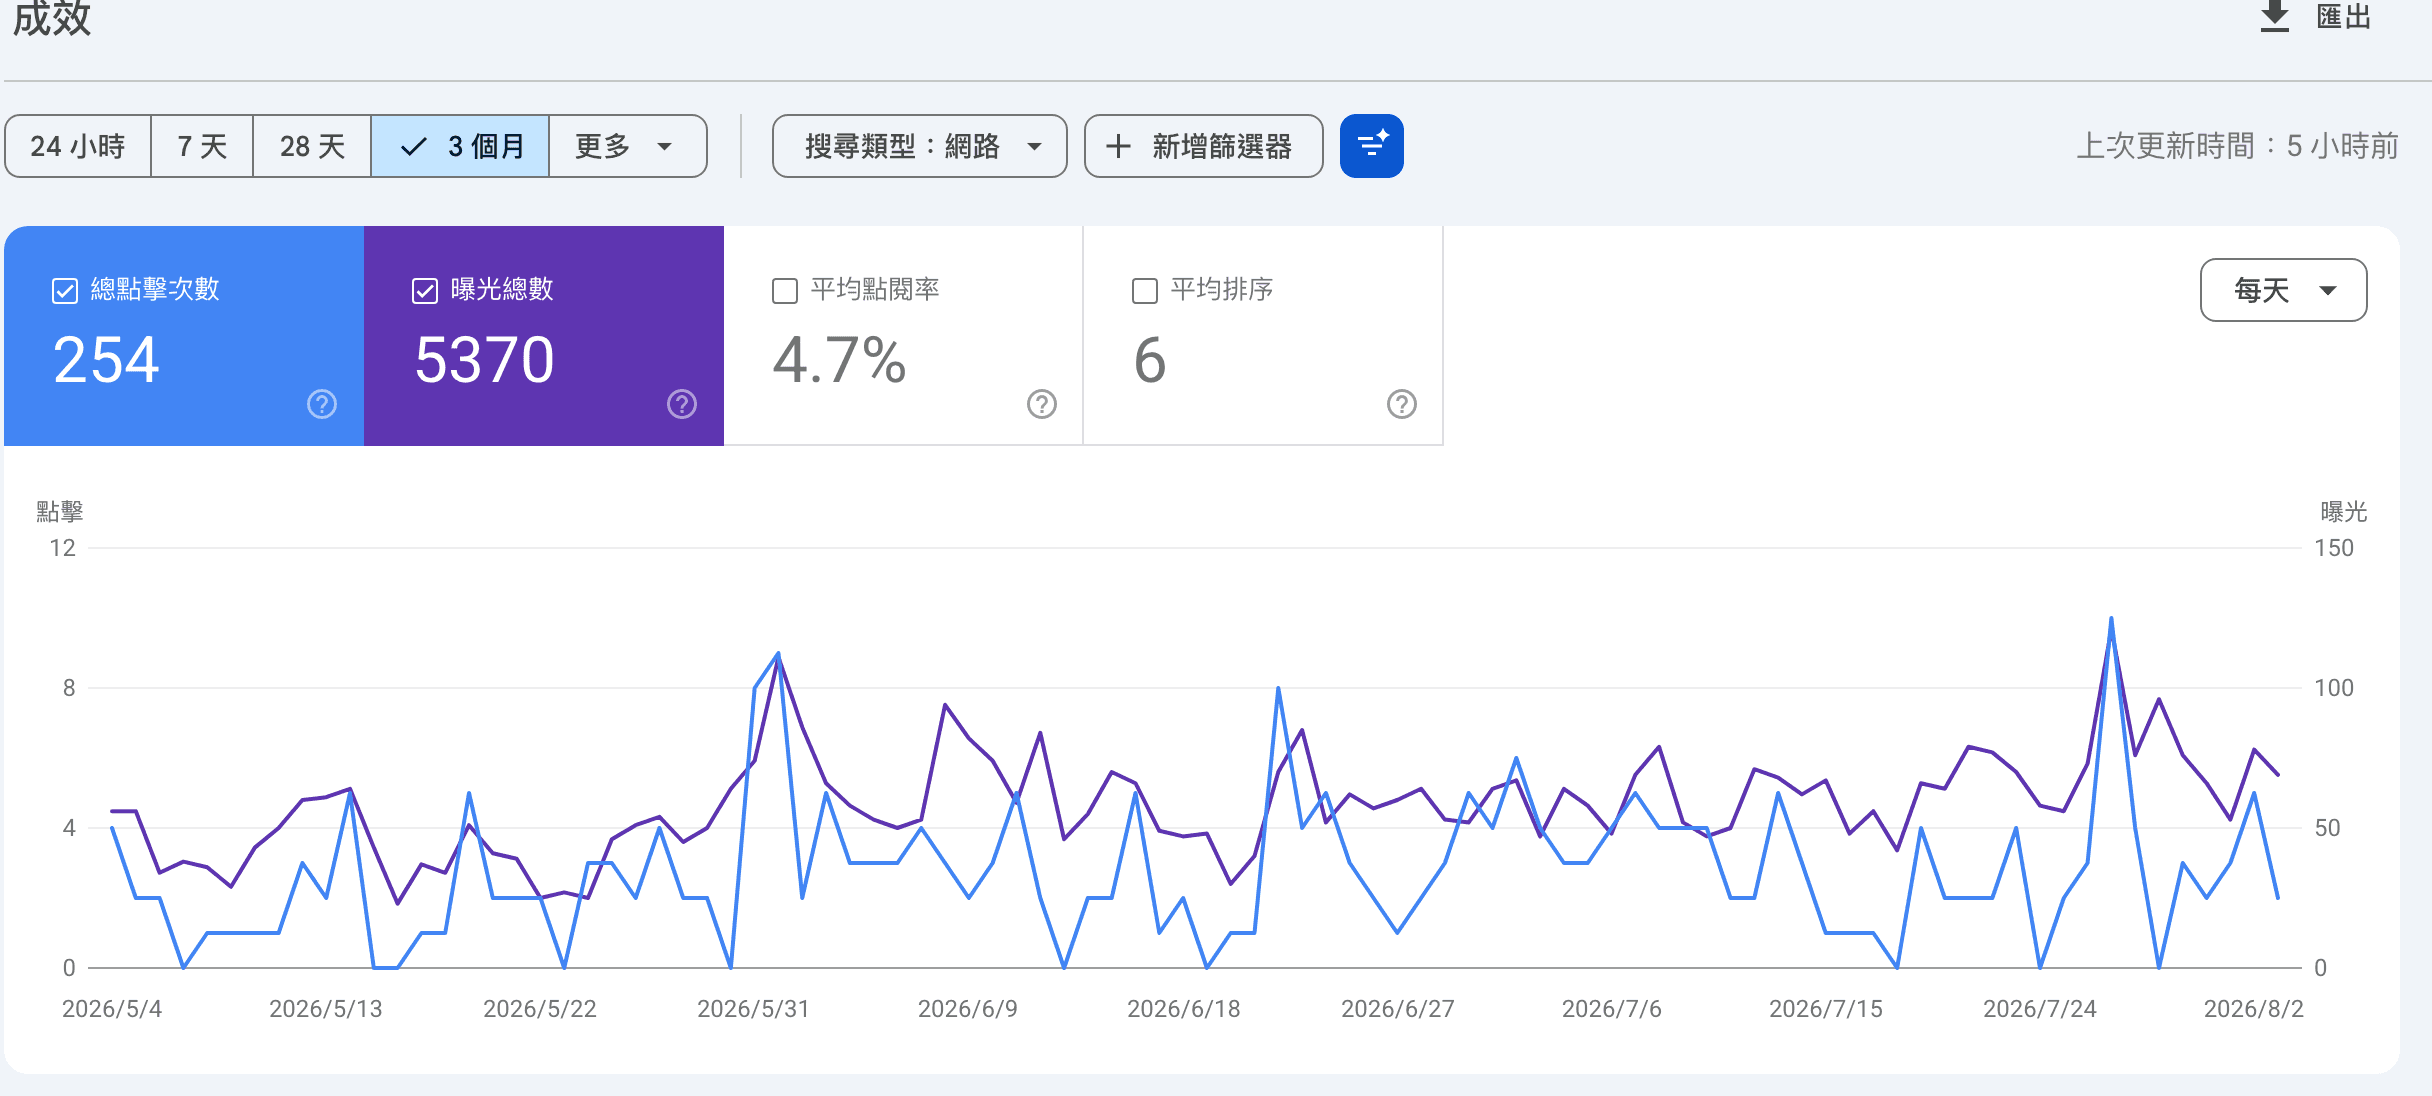Click the 100 impressions axis label
This screenshot has height=1096, width=2432.
(2334, 688)
